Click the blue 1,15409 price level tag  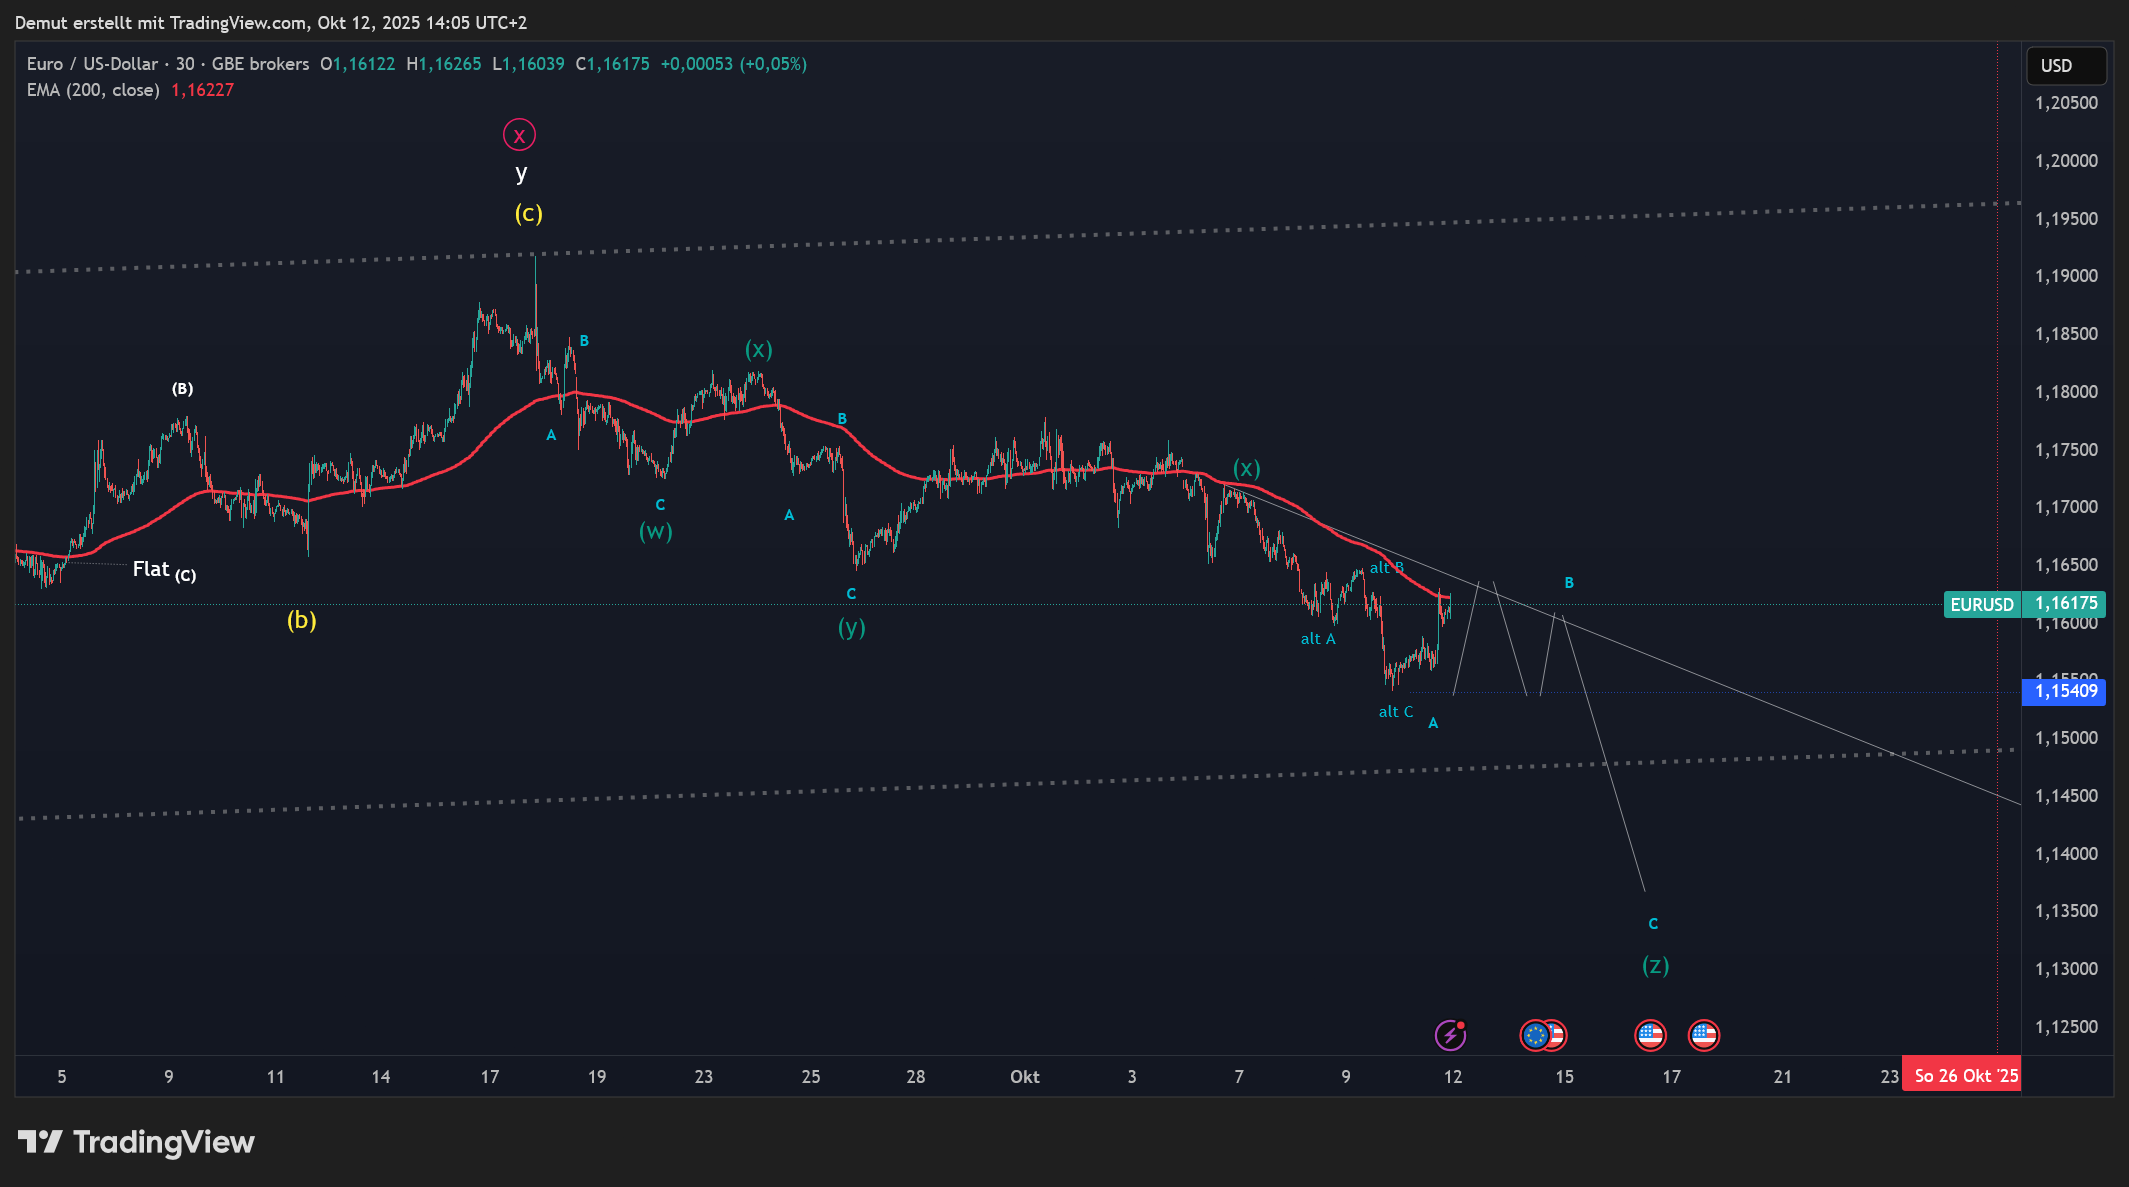tap(2064, 691)
